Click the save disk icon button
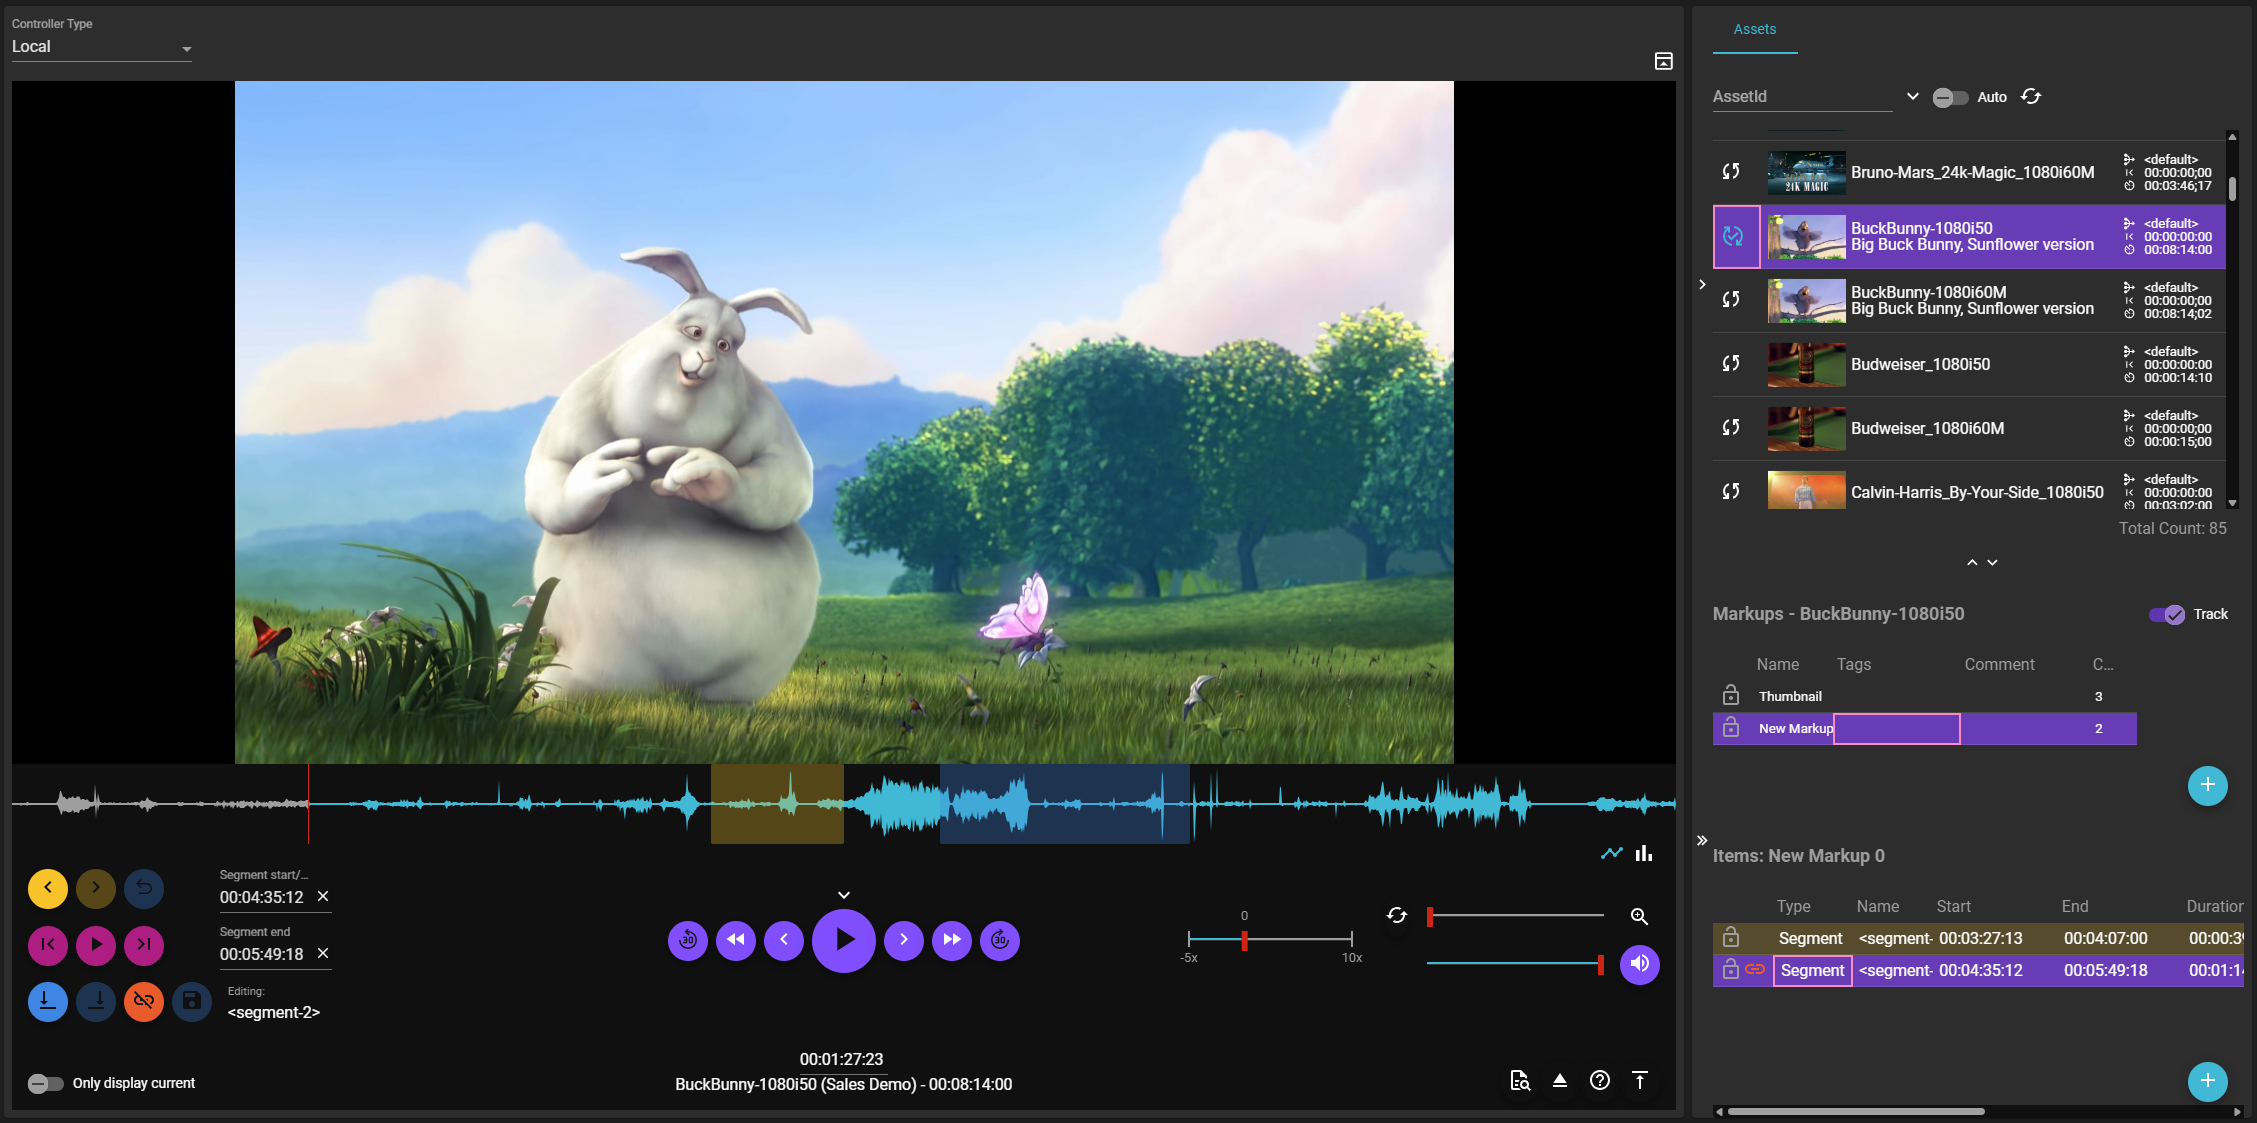The height and width of the screenshot is (1123, 2257). click(x=192, y=1001)
